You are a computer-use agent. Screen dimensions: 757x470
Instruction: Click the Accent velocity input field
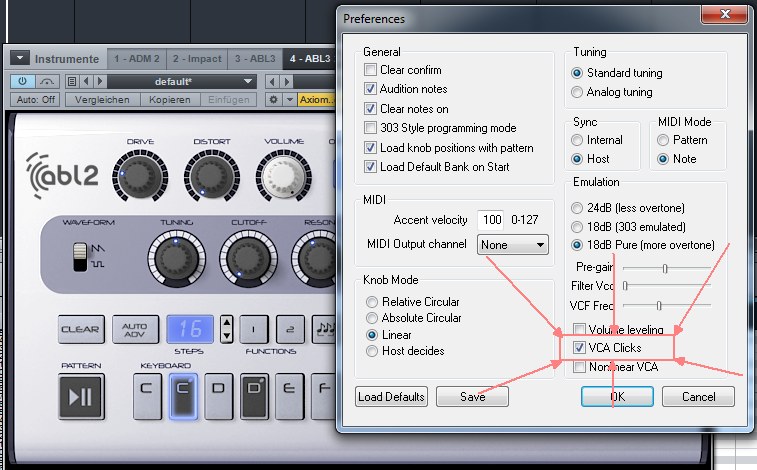pos(491,220)
